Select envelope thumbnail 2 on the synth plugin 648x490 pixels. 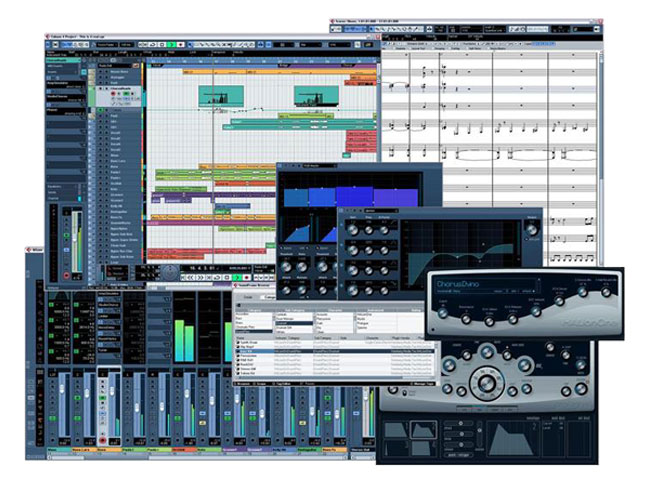tap(423, 432)
